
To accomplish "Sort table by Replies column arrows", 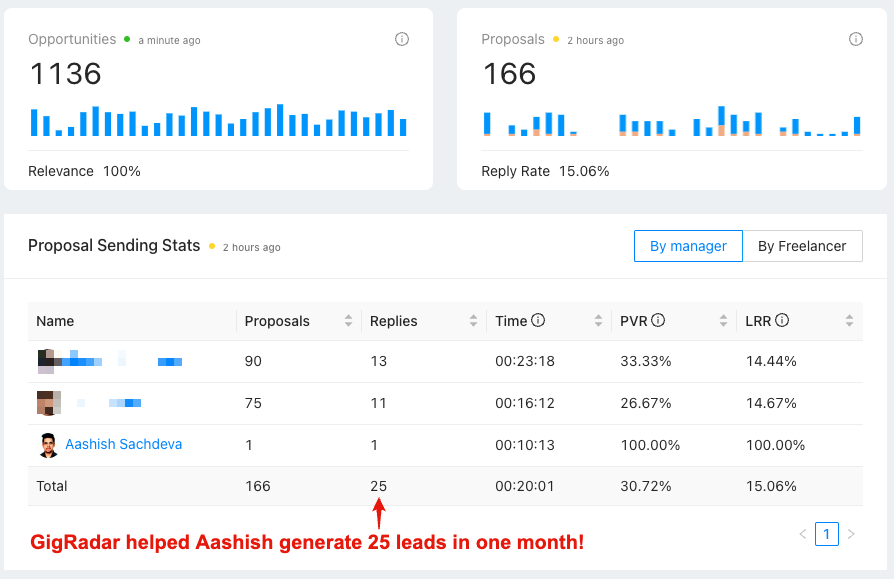I will click(473, 321).
